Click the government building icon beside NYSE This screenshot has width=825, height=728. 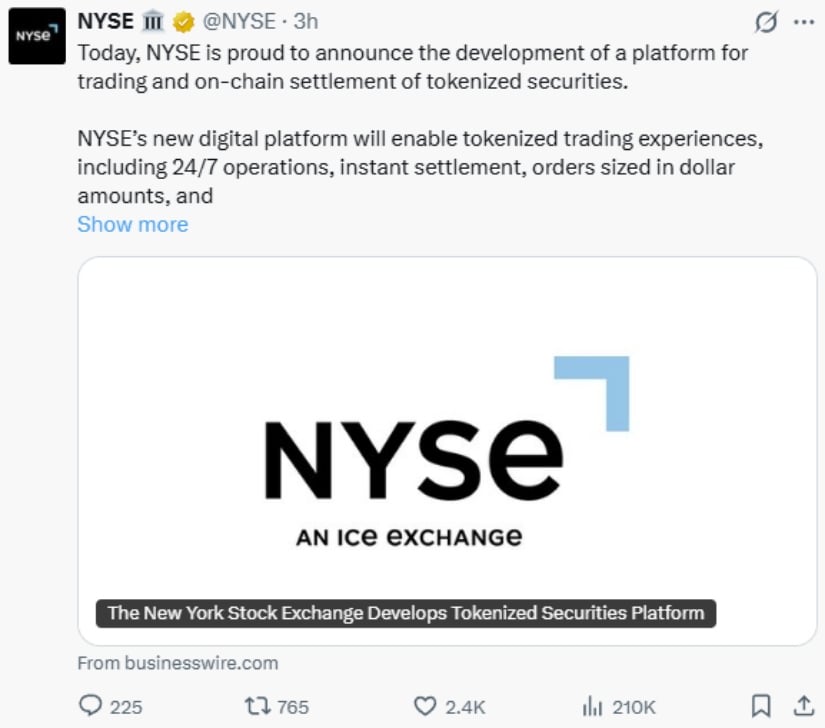click(153, 21)
